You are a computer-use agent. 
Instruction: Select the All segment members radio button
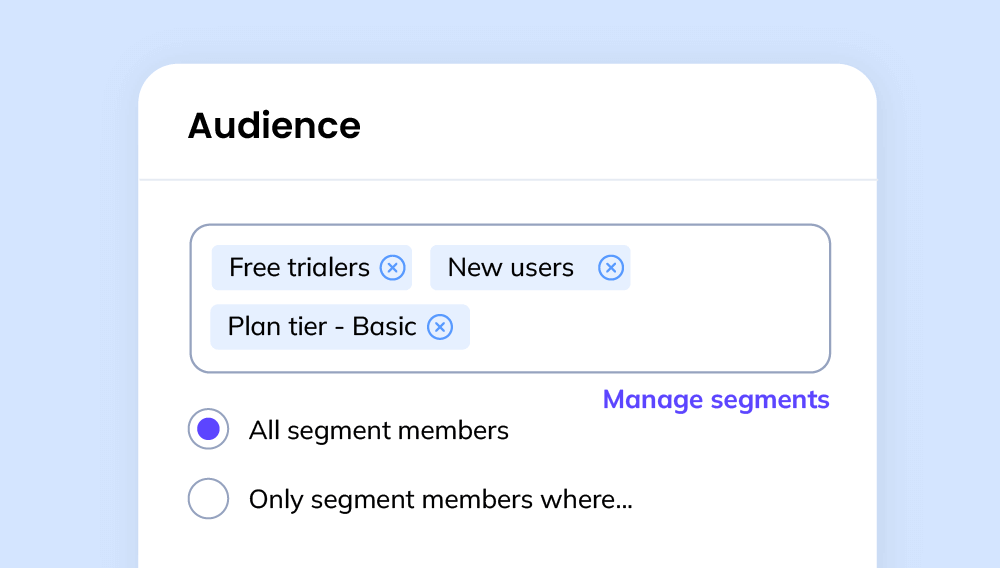pos(209,429)
